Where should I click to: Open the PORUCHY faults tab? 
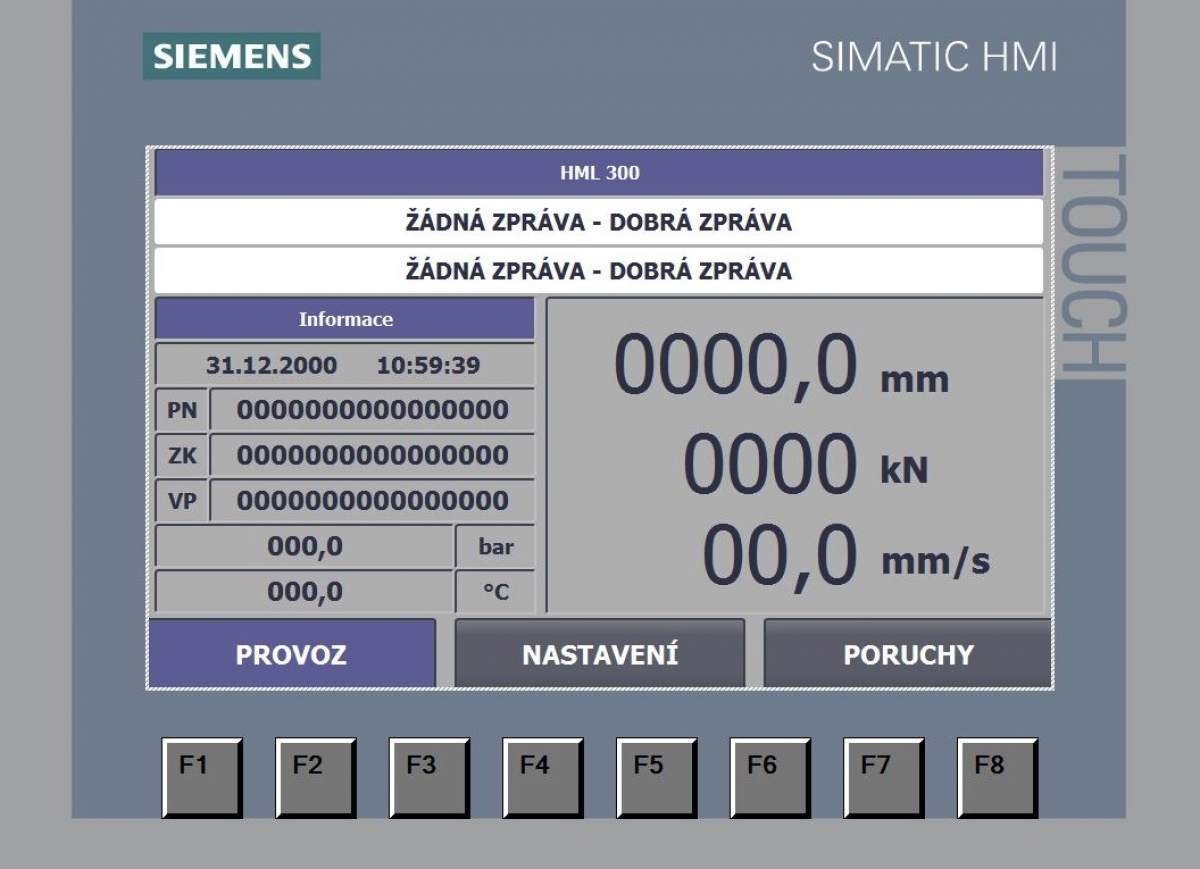pos(907,654)
